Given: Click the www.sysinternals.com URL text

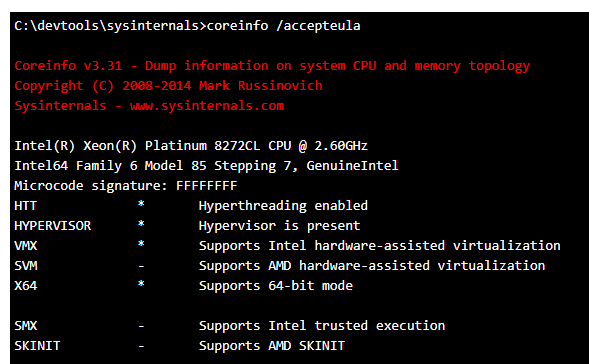Looking at the screenshot, I should 207,106.
